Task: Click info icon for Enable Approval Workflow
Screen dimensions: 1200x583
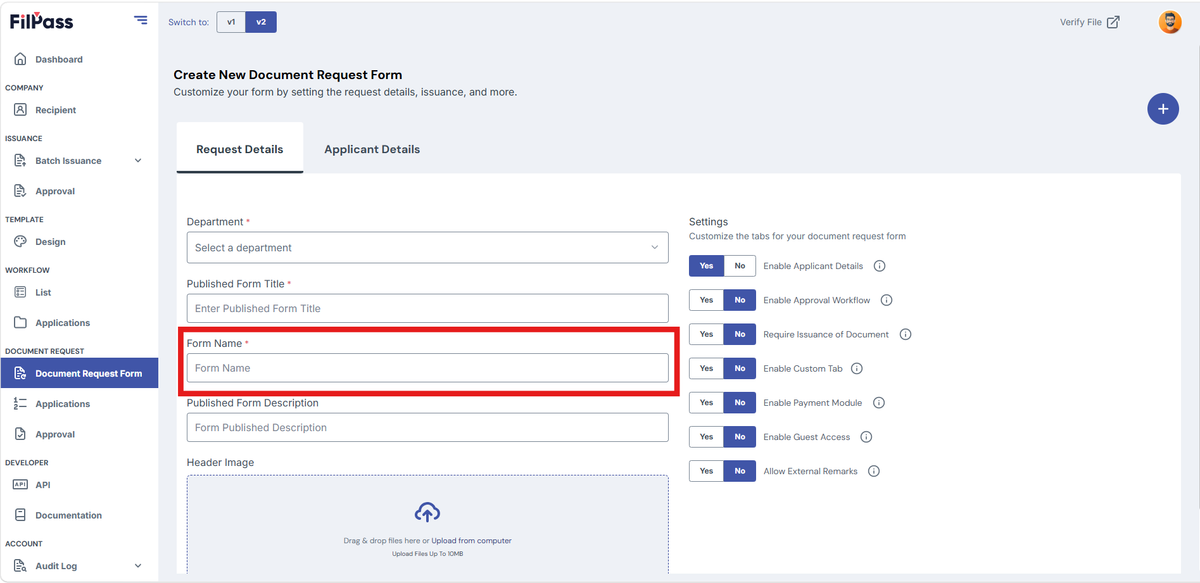Action: click(886, 300)
